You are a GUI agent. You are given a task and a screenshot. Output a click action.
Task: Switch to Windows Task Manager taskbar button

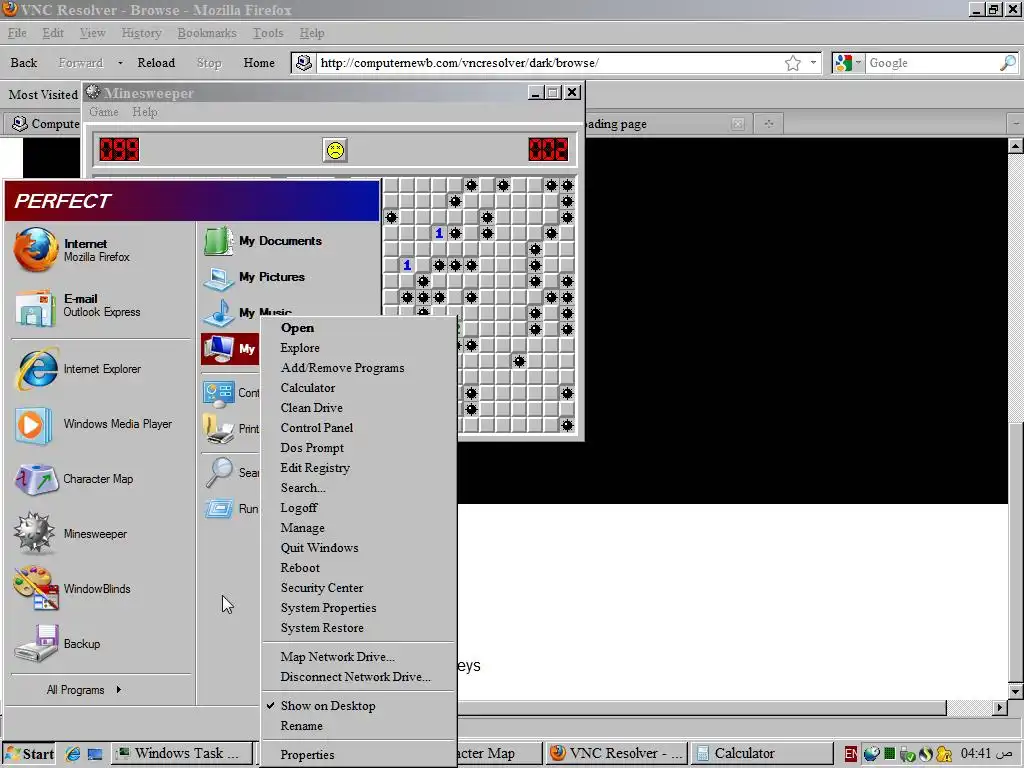[182, 754]
